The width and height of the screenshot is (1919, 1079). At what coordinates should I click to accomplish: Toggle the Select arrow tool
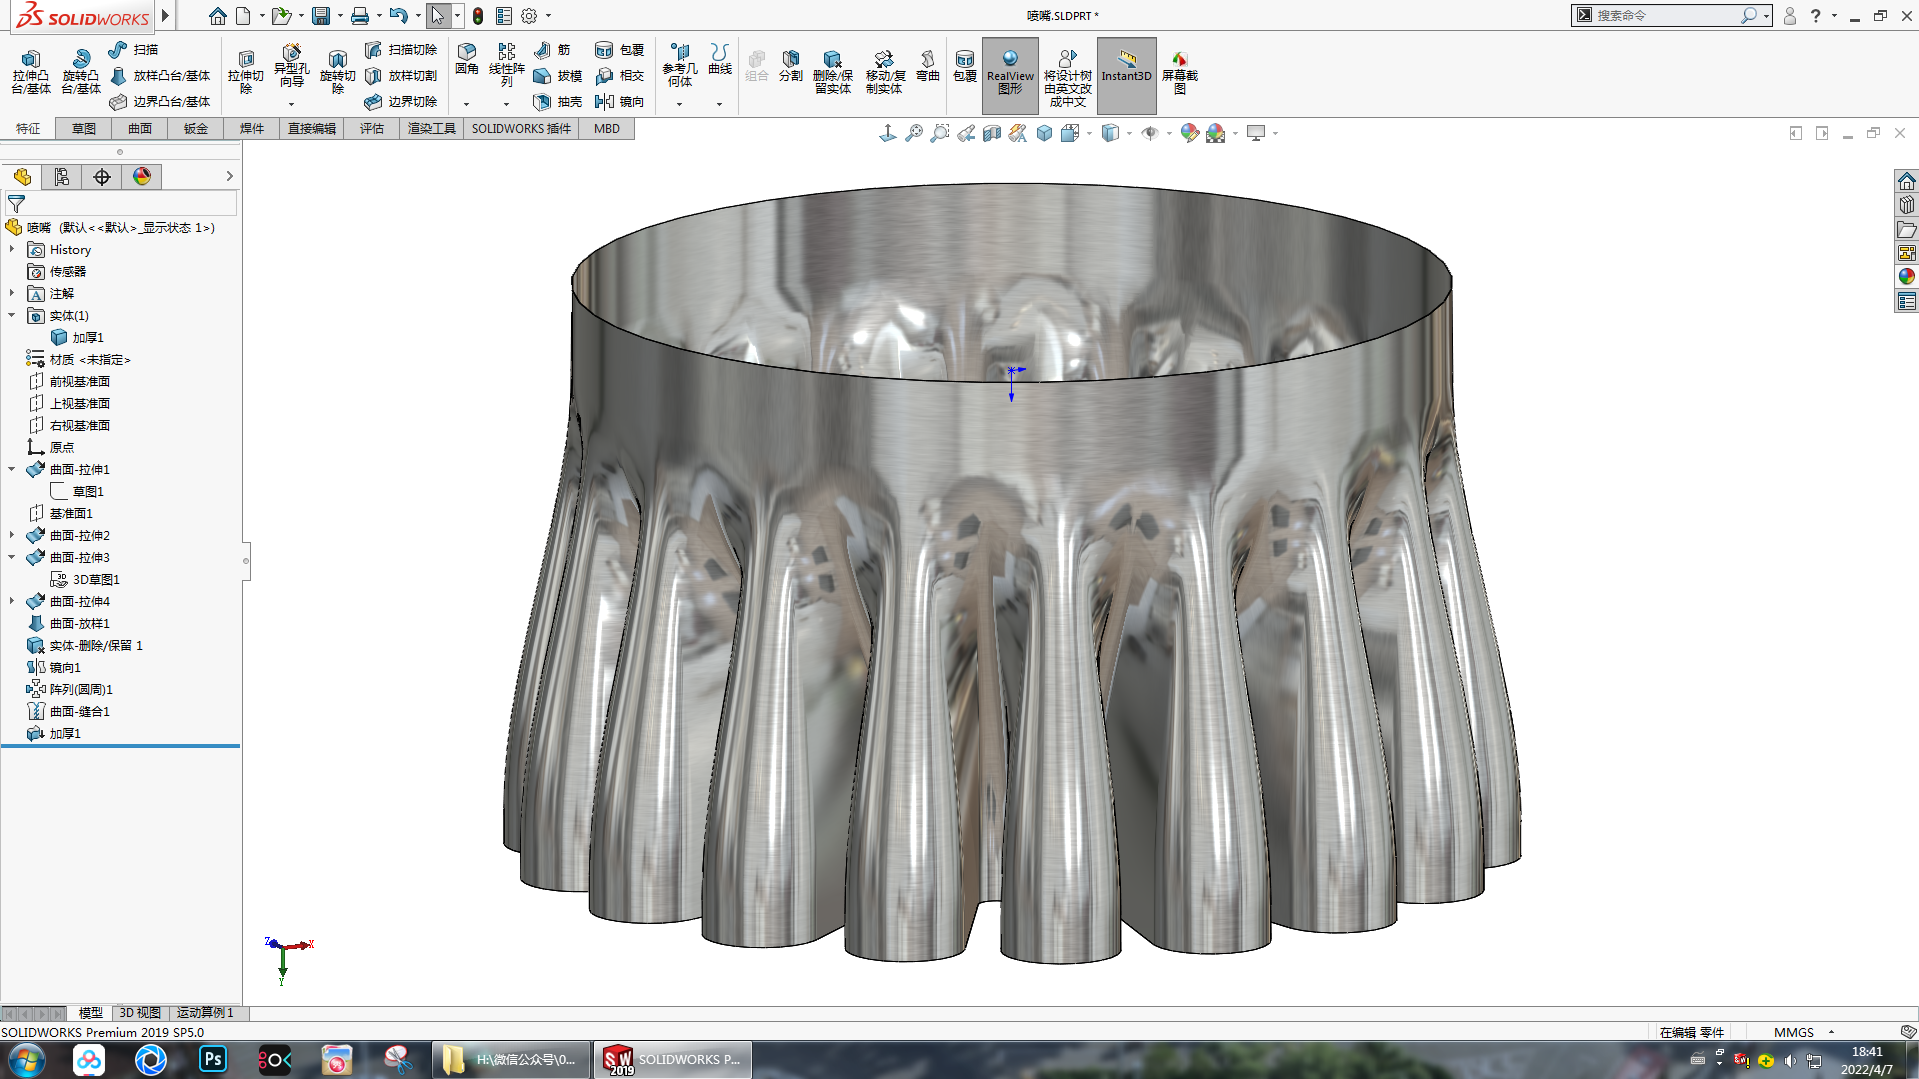click(438, 16)
